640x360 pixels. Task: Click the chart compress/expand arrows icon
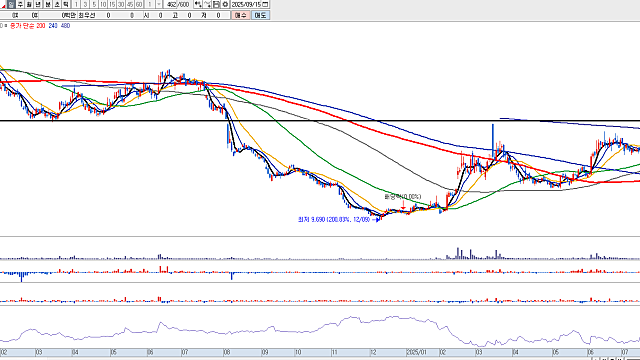pos(198,4)
